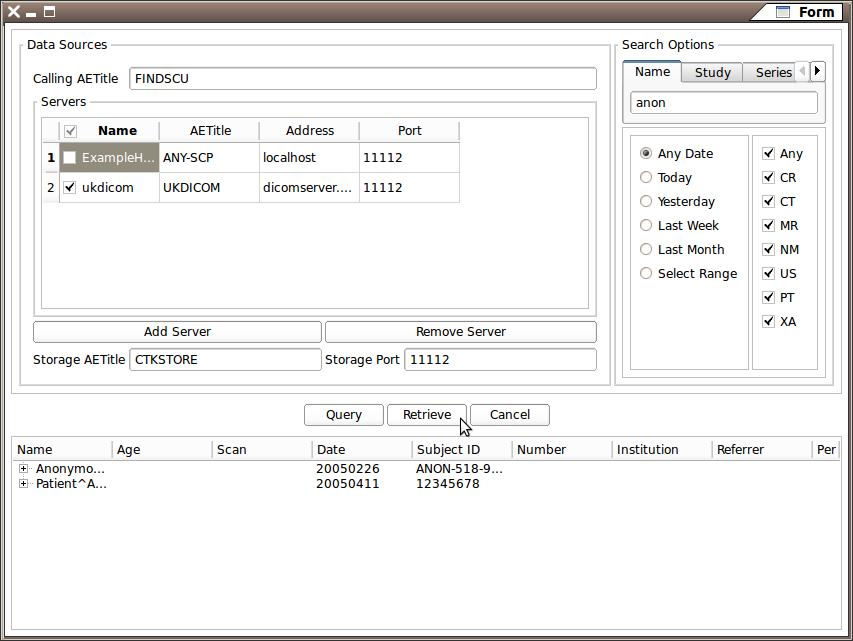Click the right tab scroll arrow
This screenshot has width=853, height=641.
pyautogui.click(x=818, y=71)
